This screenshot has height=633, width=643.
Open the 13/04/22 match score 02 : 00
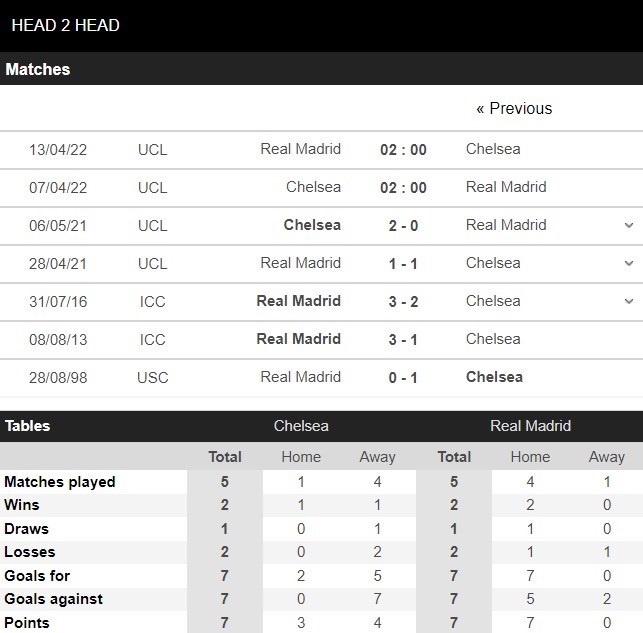point(403,150)
